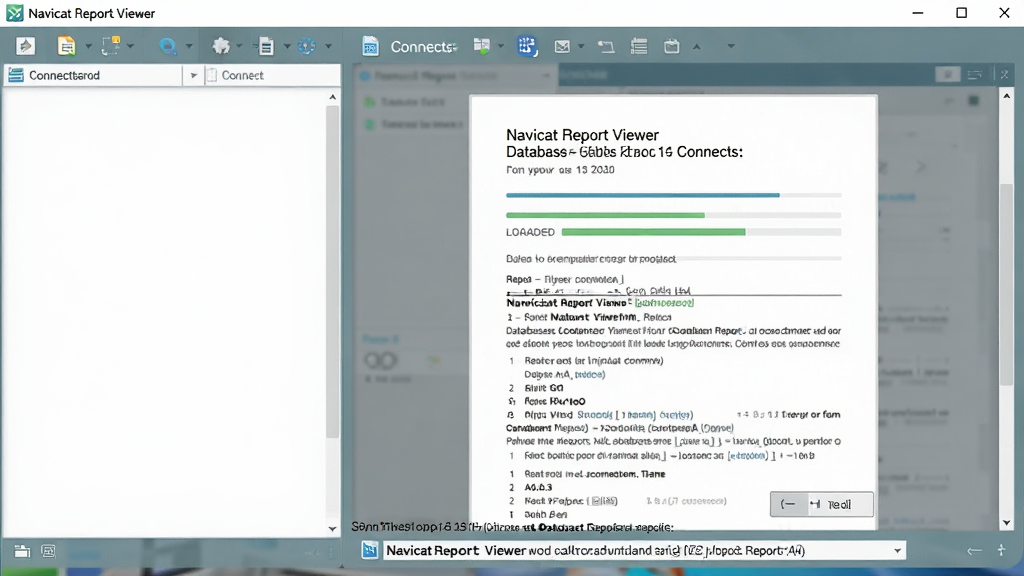Click the blue magnifier search icon
This screenshot has height=576, width=1024.
(x=168, y=46)
